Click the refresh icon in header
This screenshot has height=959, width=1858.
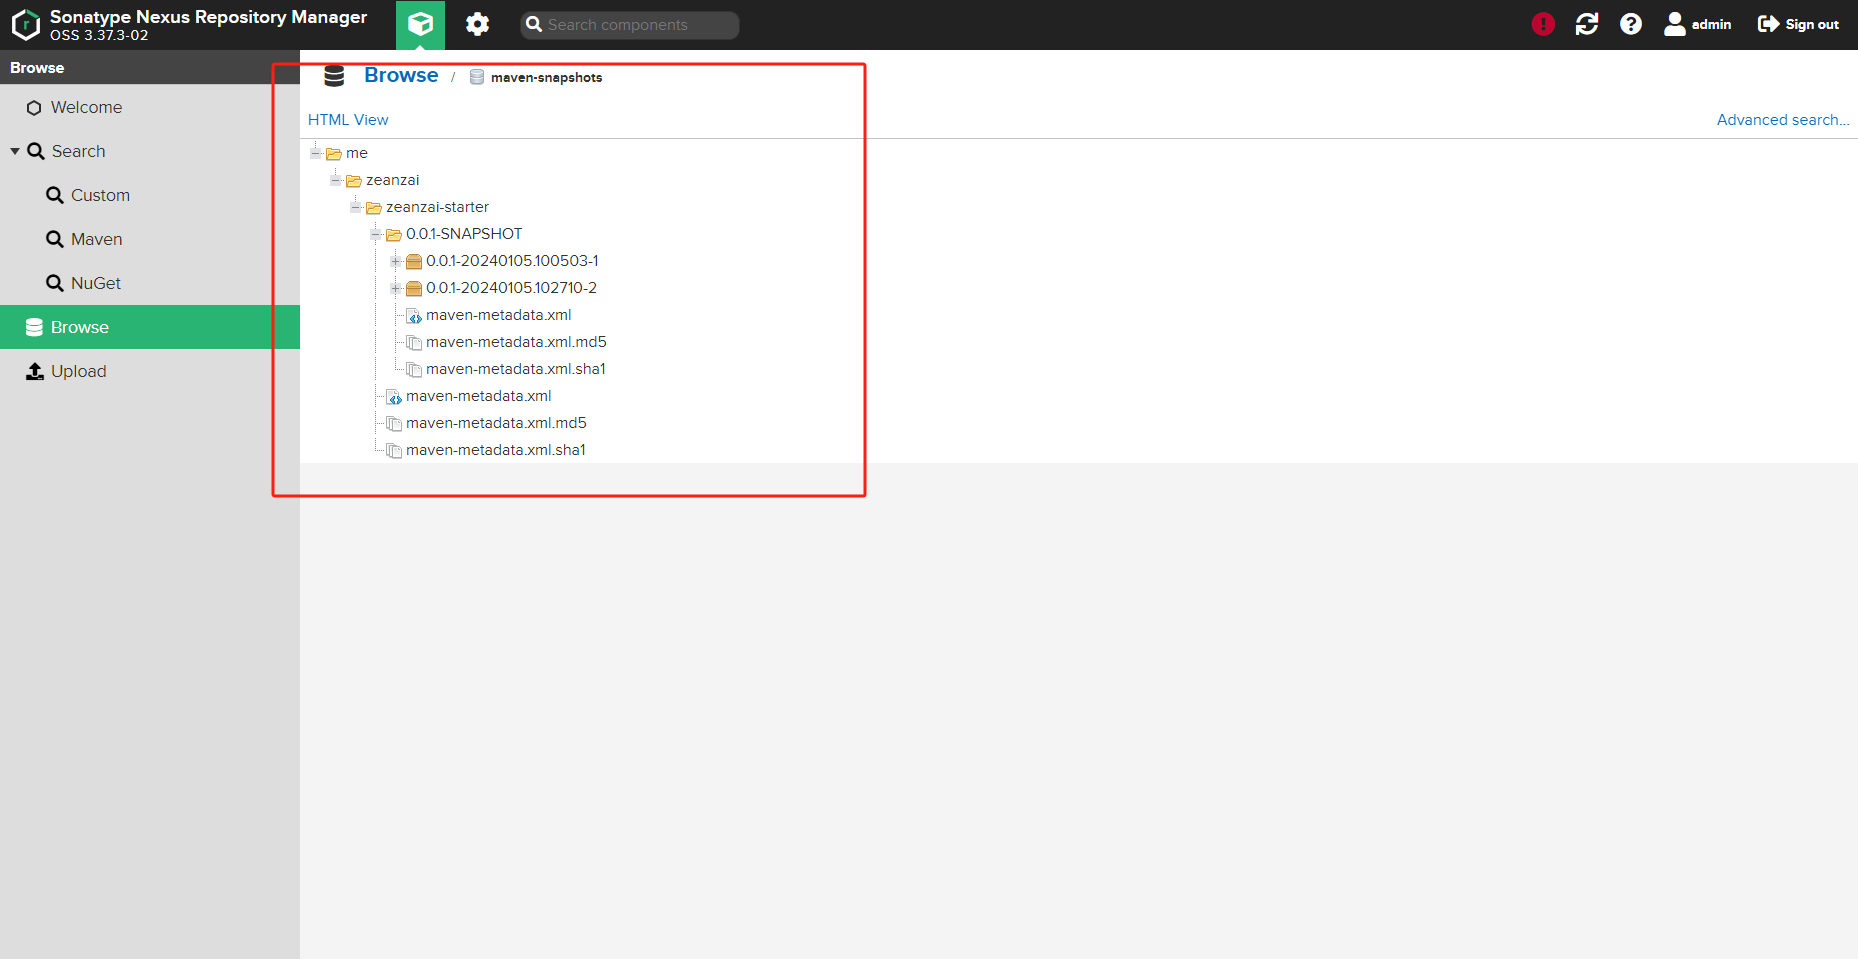click(x=1586, y=24)
